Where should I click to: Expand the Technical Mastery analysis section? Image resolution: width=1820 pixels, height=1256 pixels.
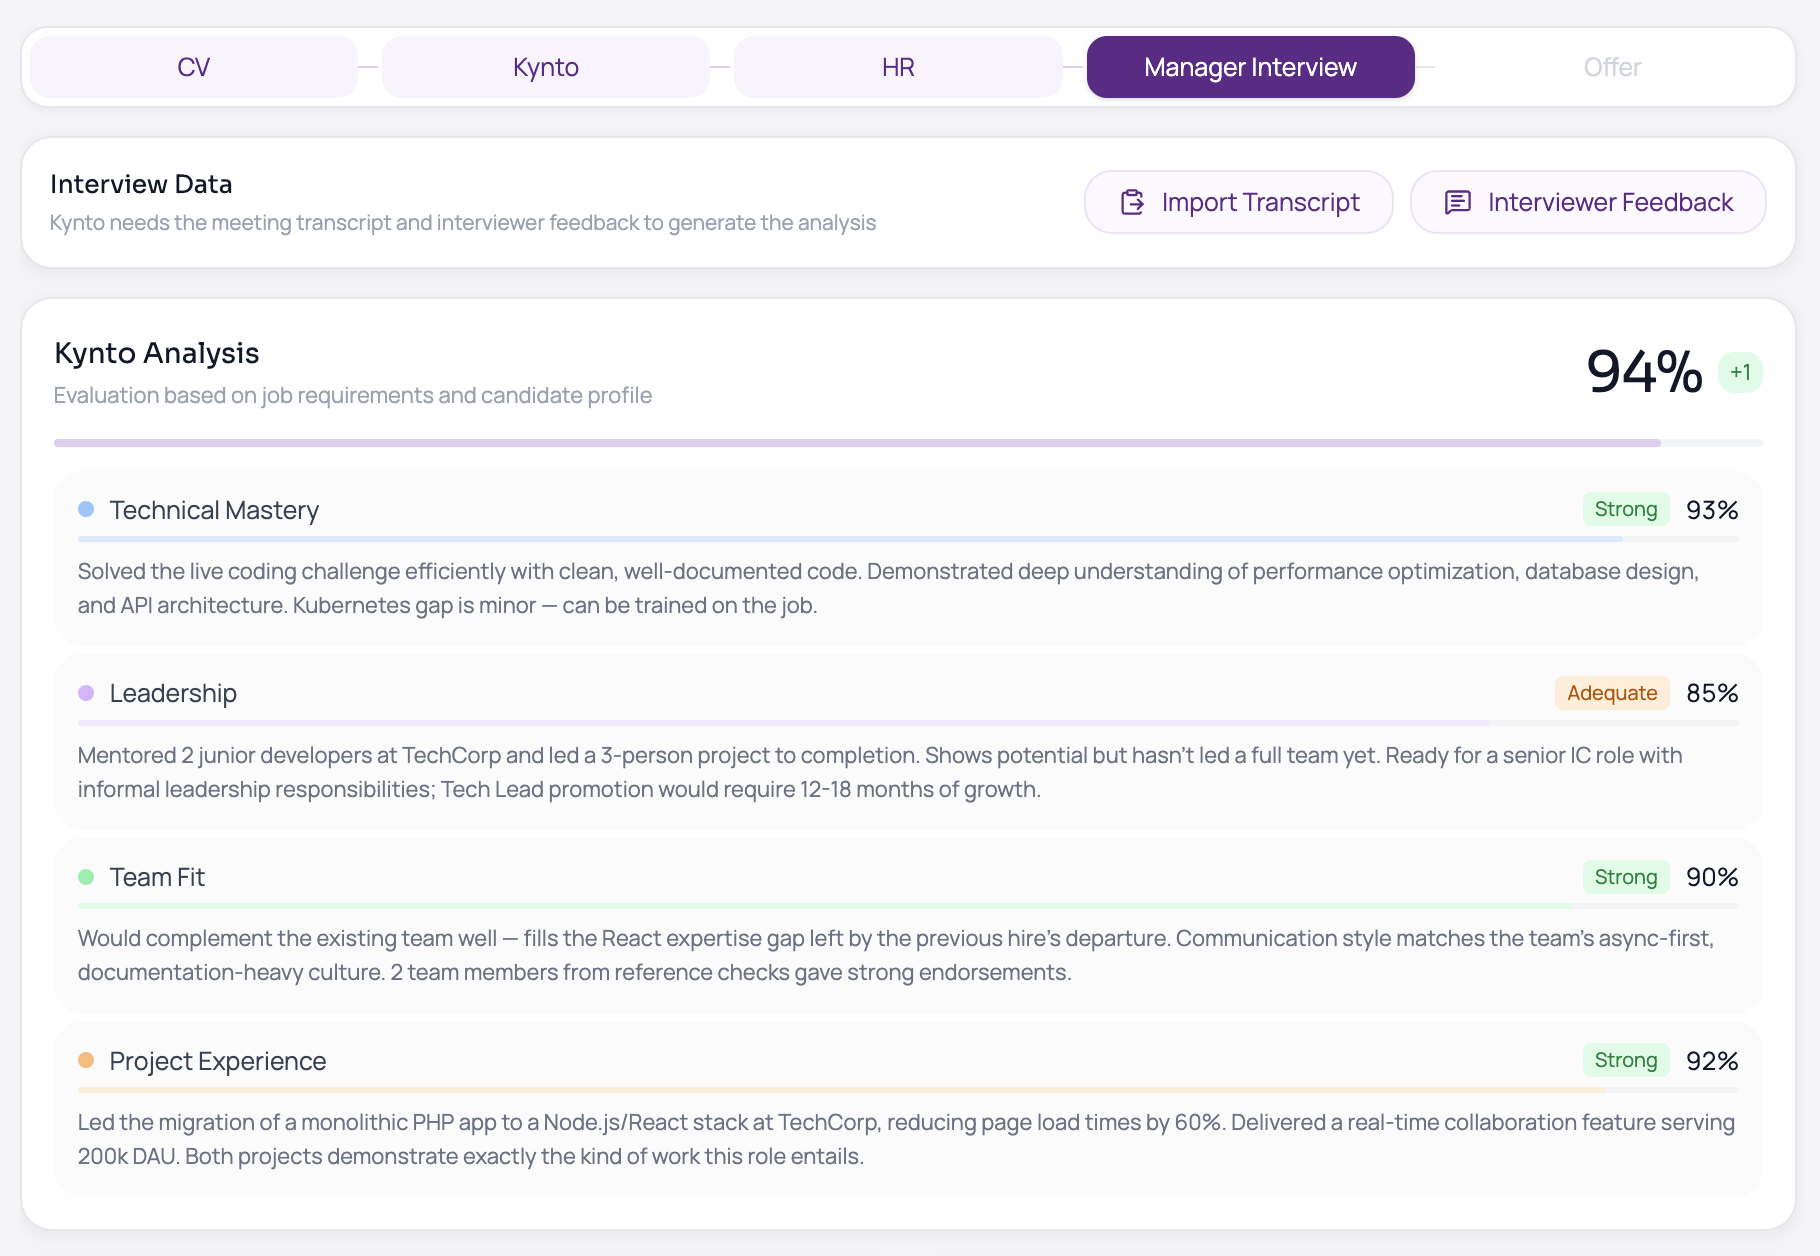(x=214, y=509)
